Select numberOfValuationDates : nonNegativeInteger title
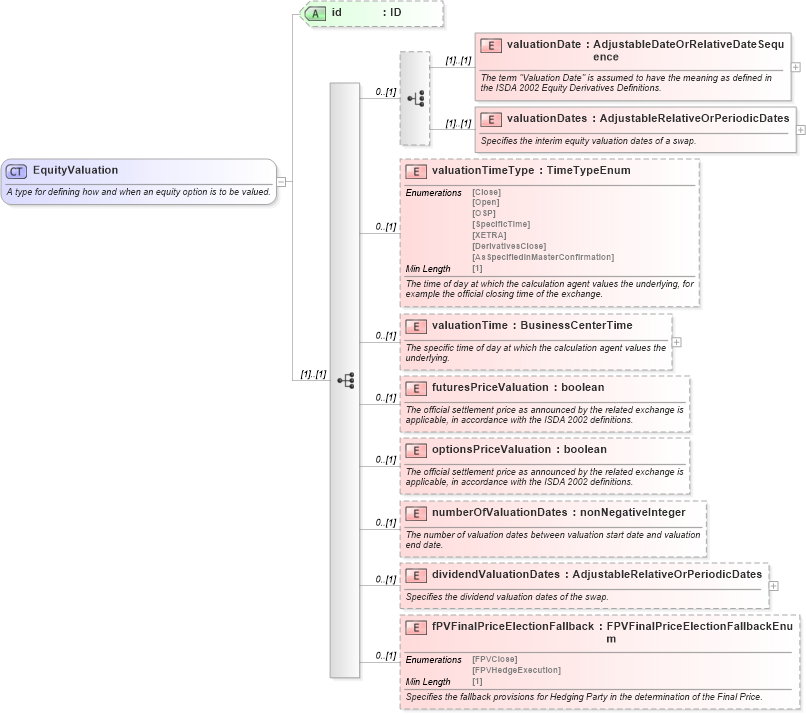Viewport: 806px width, 714px height. click(559, 512)
